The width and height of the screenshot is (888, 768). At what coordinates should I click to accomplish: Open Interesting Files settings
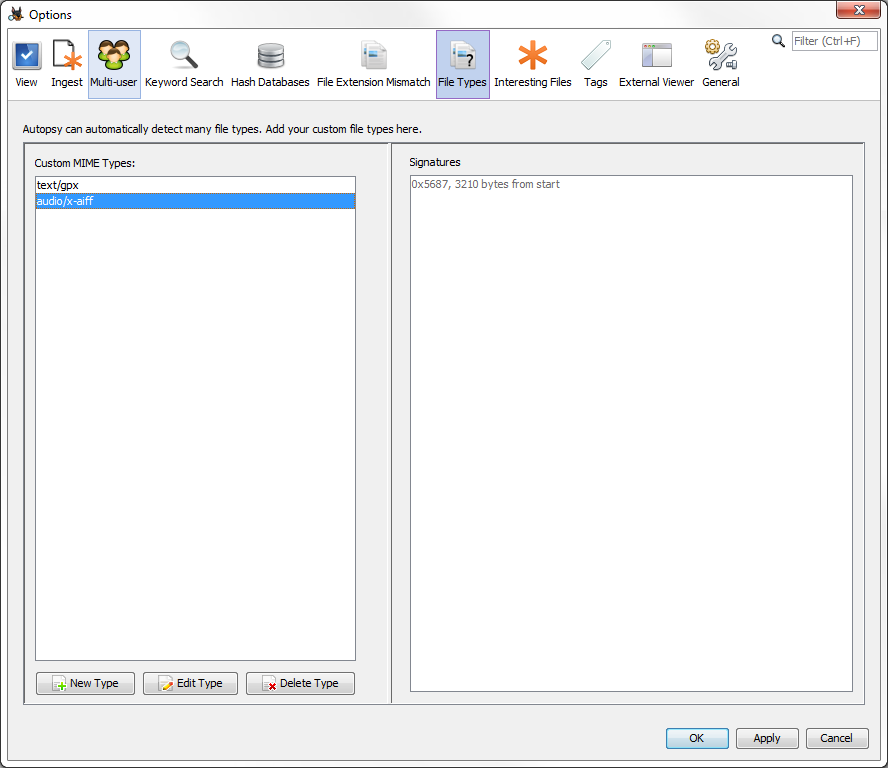(x=532, y=64)
